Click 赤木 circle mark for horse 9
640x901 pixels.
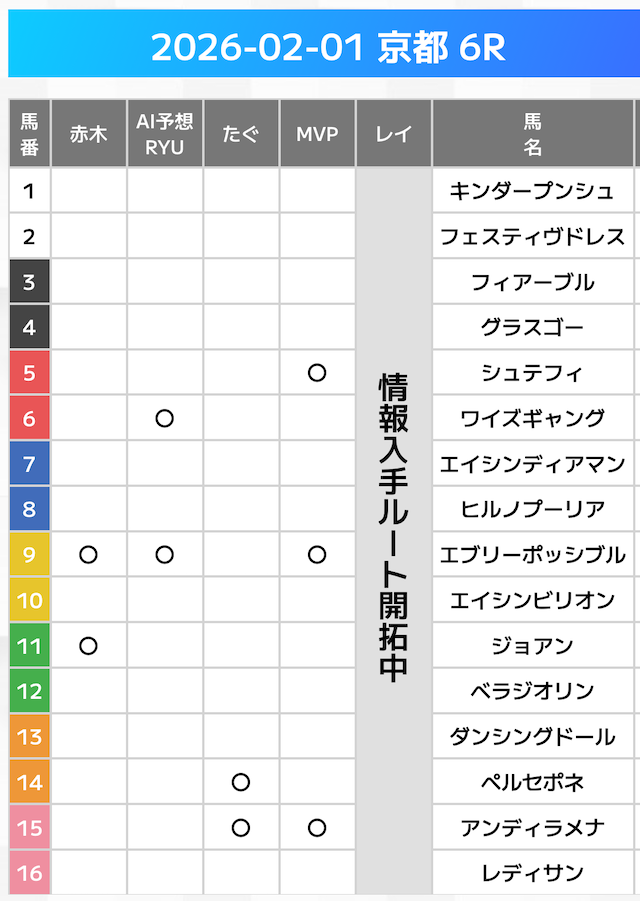point(88,554)
